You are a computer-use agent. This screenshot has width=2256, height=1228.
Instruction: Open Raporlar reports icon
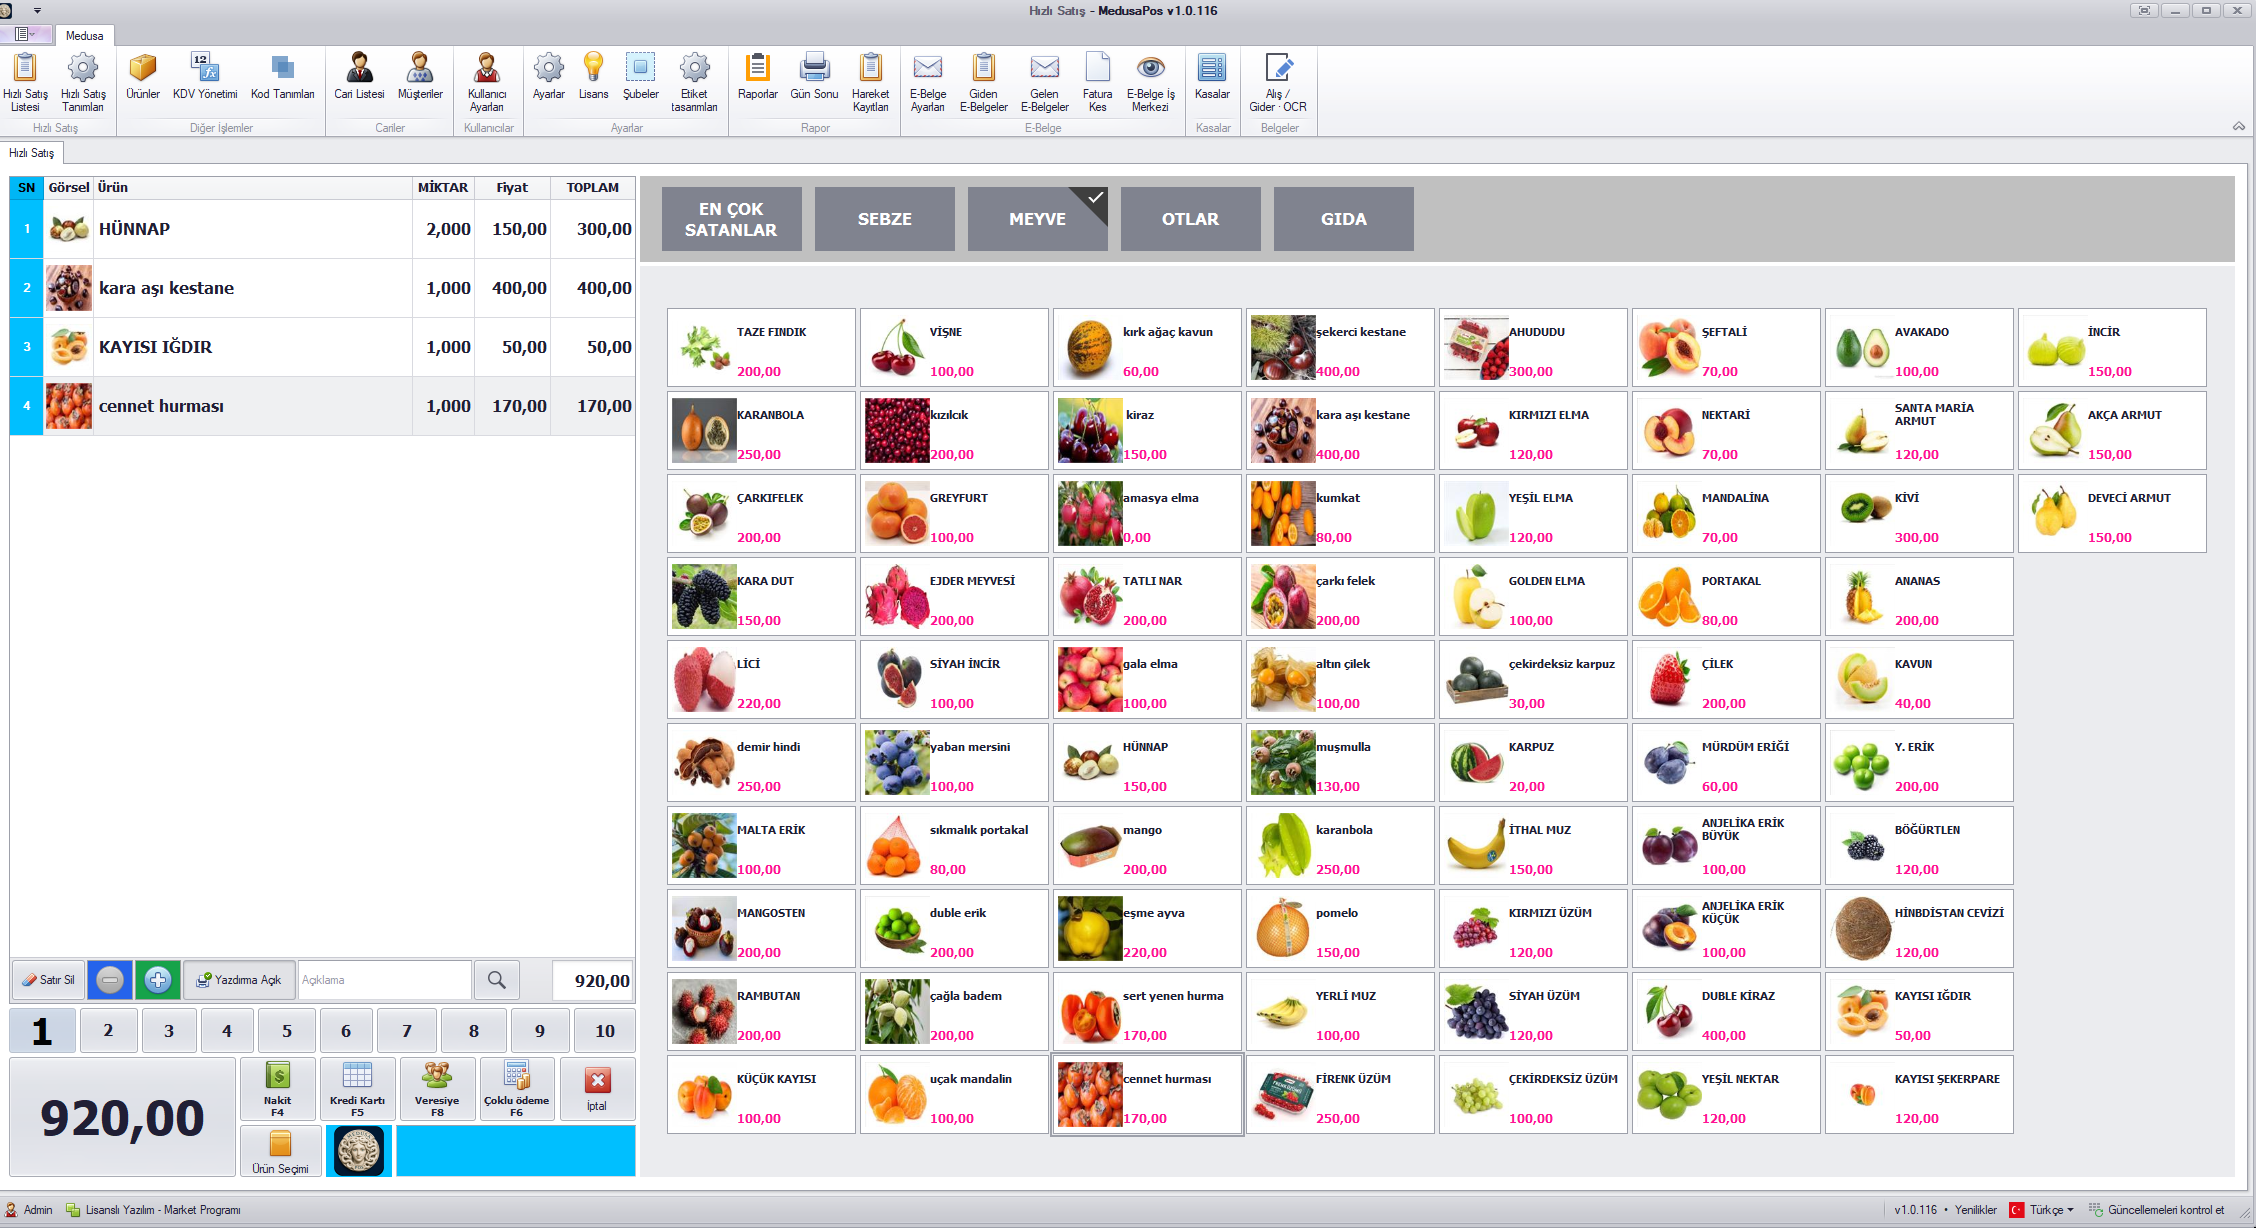tap(758, 77)
